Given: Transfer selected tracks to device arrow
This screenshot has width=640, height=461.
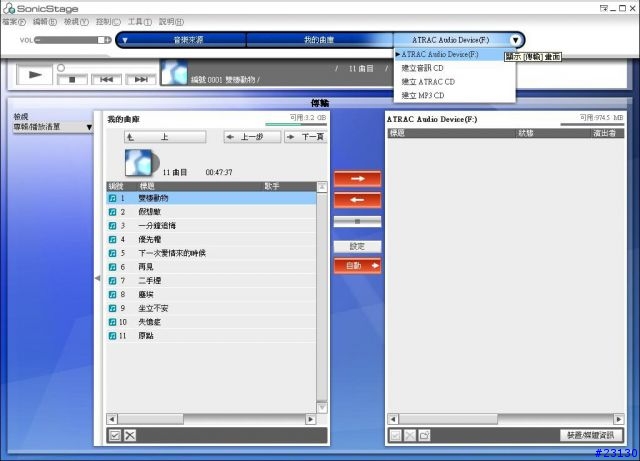Looking at the screenshot, I should [x=358, y=179].
